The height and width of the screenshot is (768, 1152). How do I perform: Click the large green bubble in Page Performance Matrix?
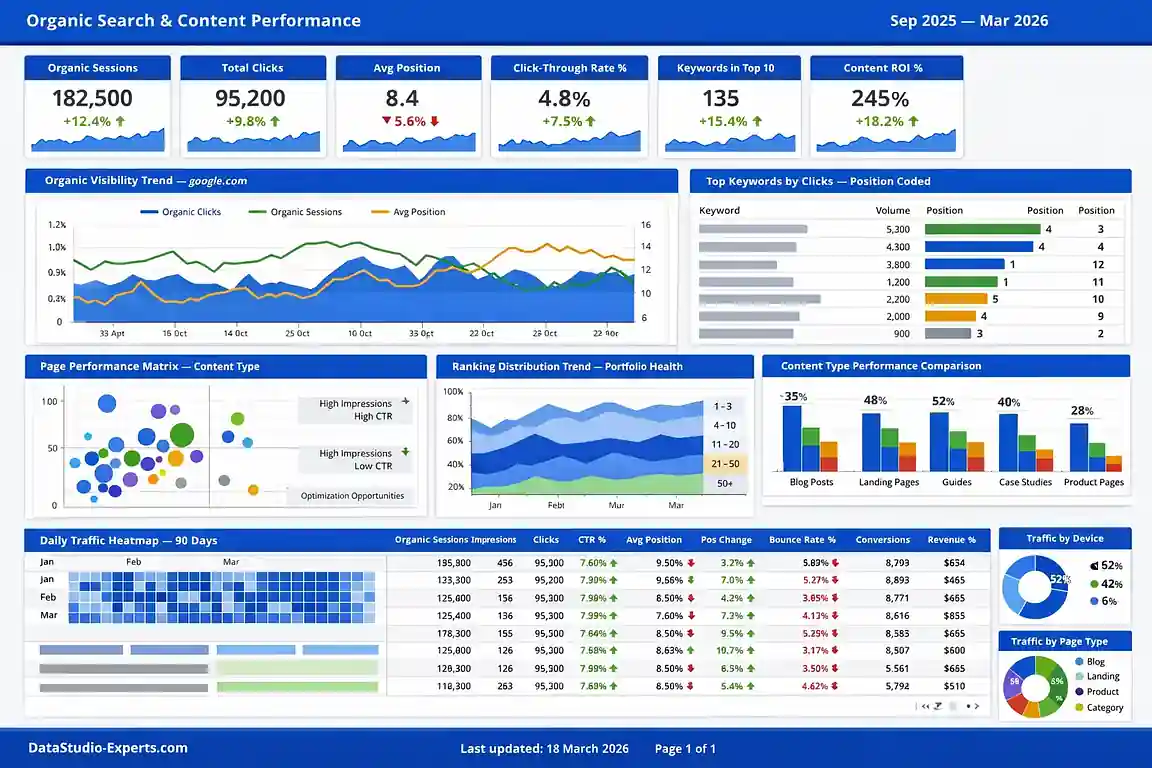(x=180, y=434)
